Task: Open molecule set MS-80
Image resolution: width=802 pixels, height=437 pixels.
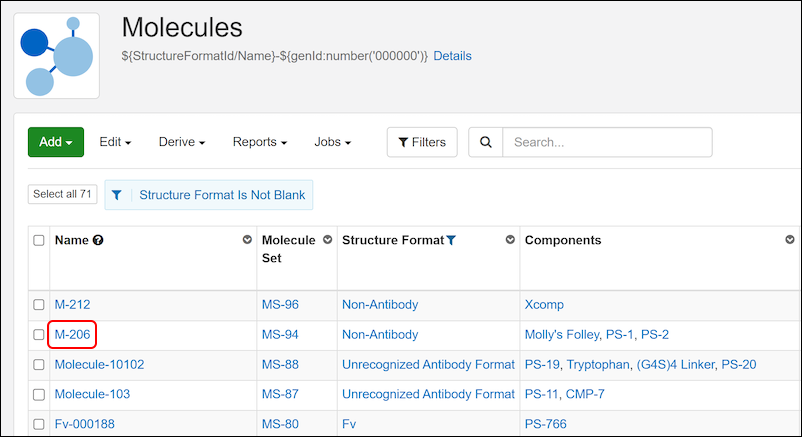Action: (x=280, y=424)
